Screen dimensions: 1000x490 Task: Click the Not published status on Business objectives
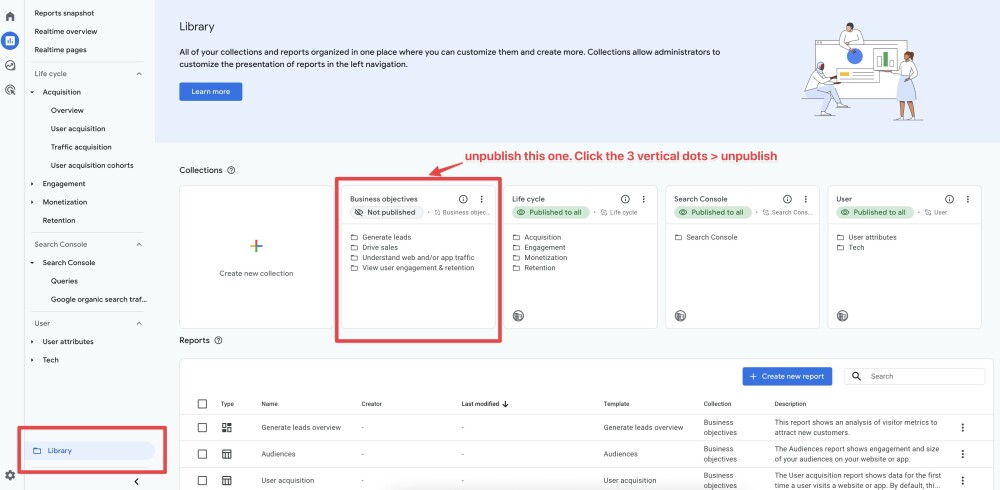386,212
